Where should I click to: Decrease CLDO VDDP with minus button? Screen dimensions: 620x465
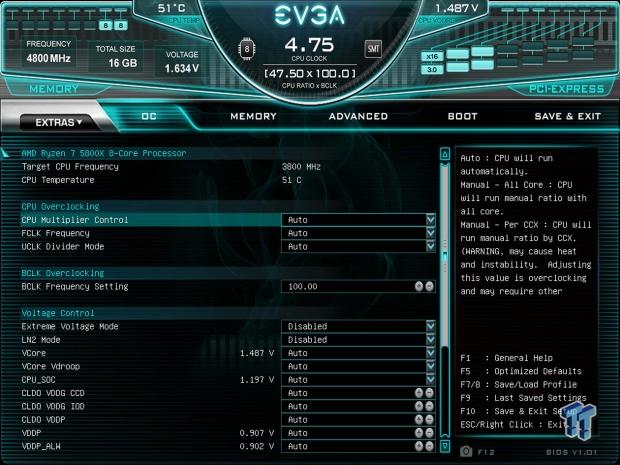(429, 420)
